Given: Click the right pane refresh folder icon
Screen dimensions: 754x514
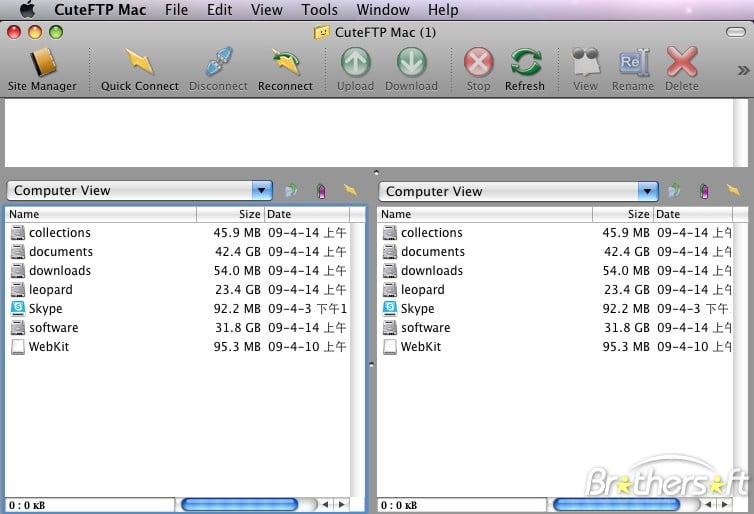Looking at the screenshot, I should pos(674,191).
